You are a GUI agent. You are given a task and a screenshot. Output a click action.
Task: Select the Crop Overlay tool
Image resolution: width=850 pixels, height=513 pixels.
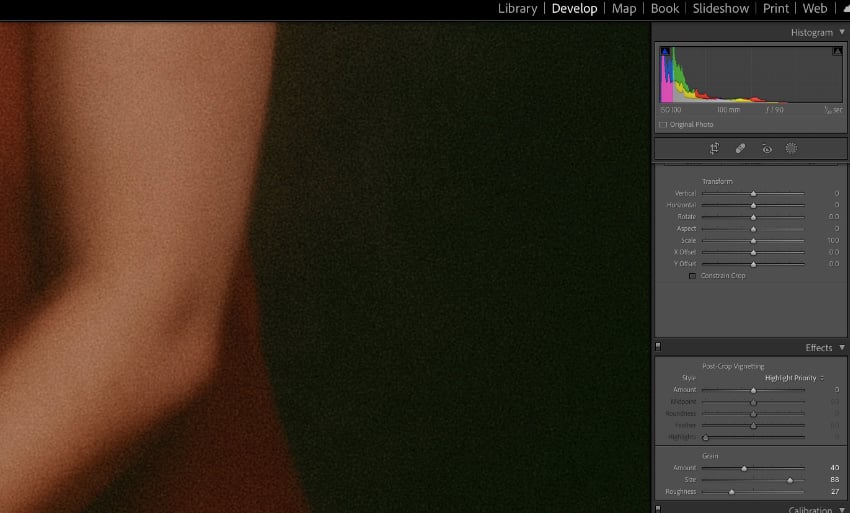[714, 148]
